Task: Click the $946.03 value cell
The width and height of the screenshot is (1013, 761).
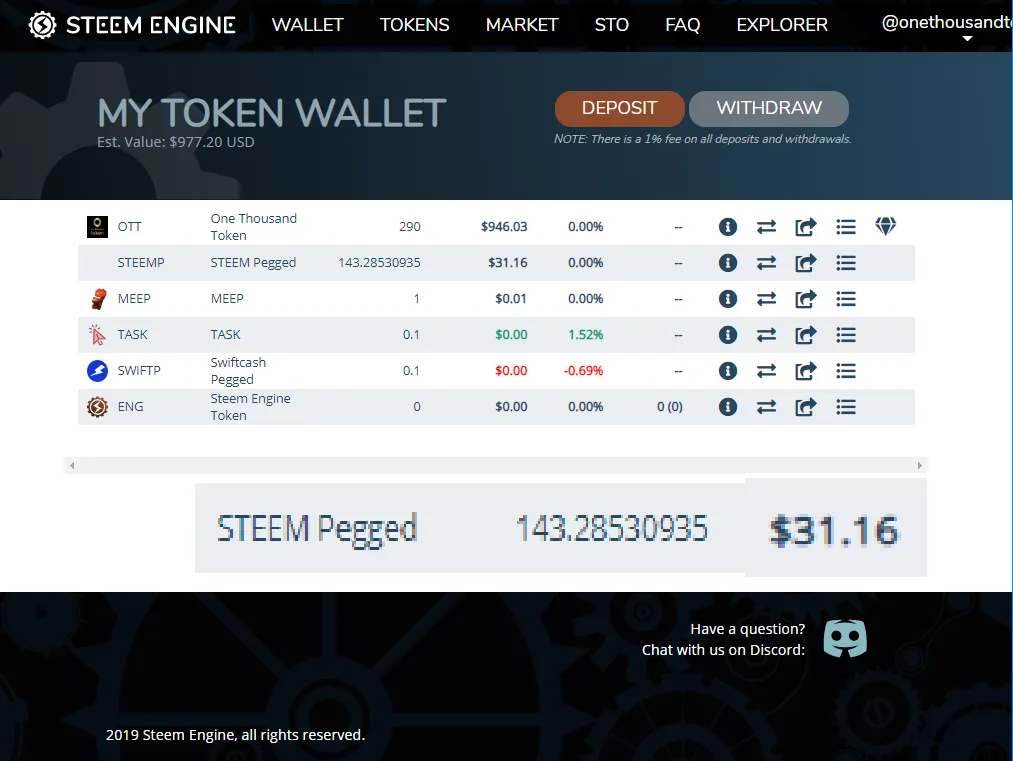Action: point(504,227)
